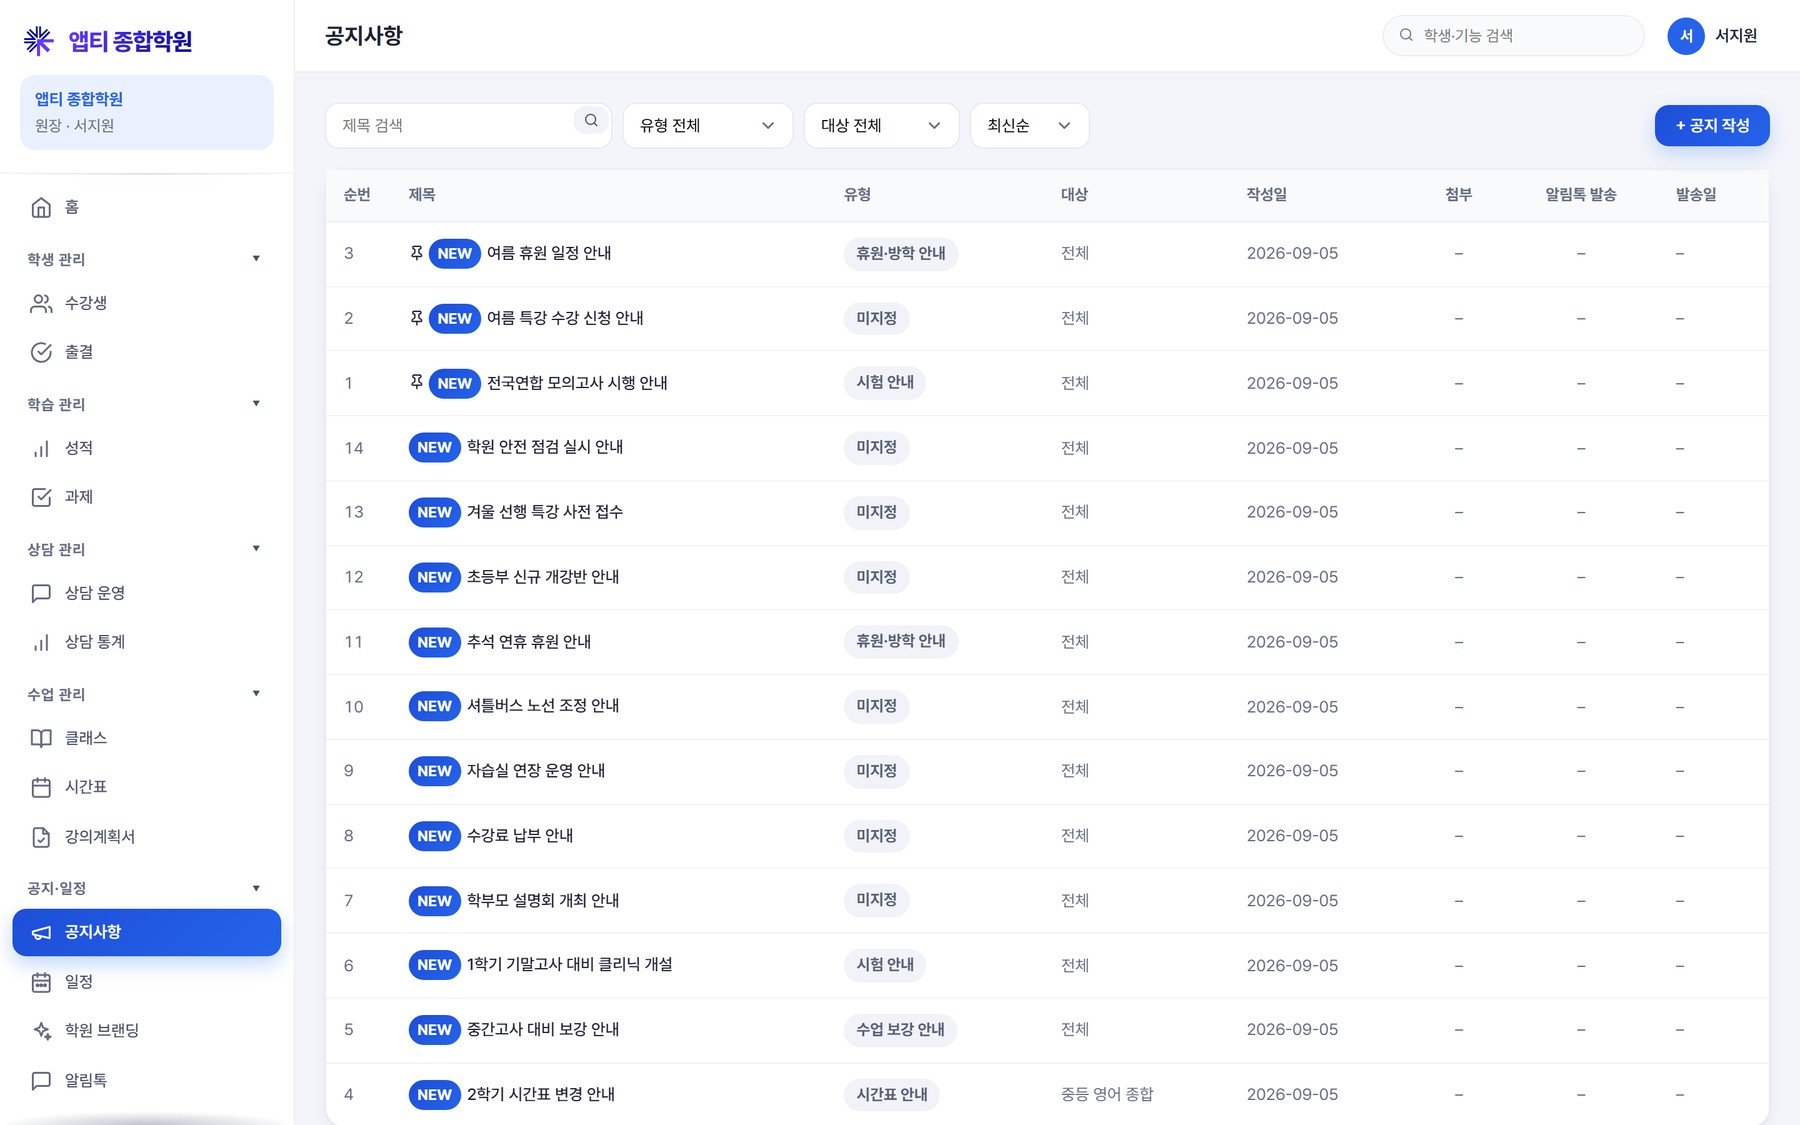Click the 강의계획서 document icon

41,837
